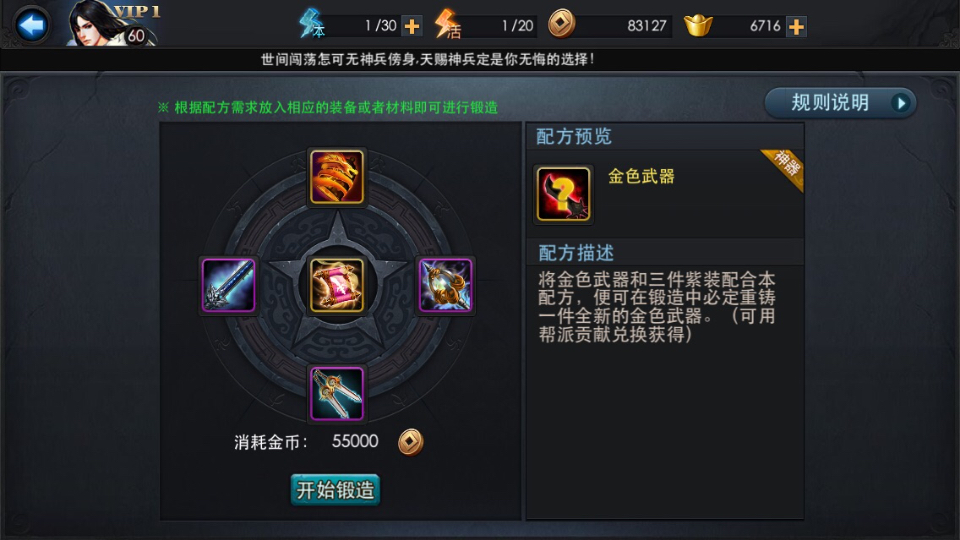Open the 规则说明 rules button

click(x=841, y=103)
